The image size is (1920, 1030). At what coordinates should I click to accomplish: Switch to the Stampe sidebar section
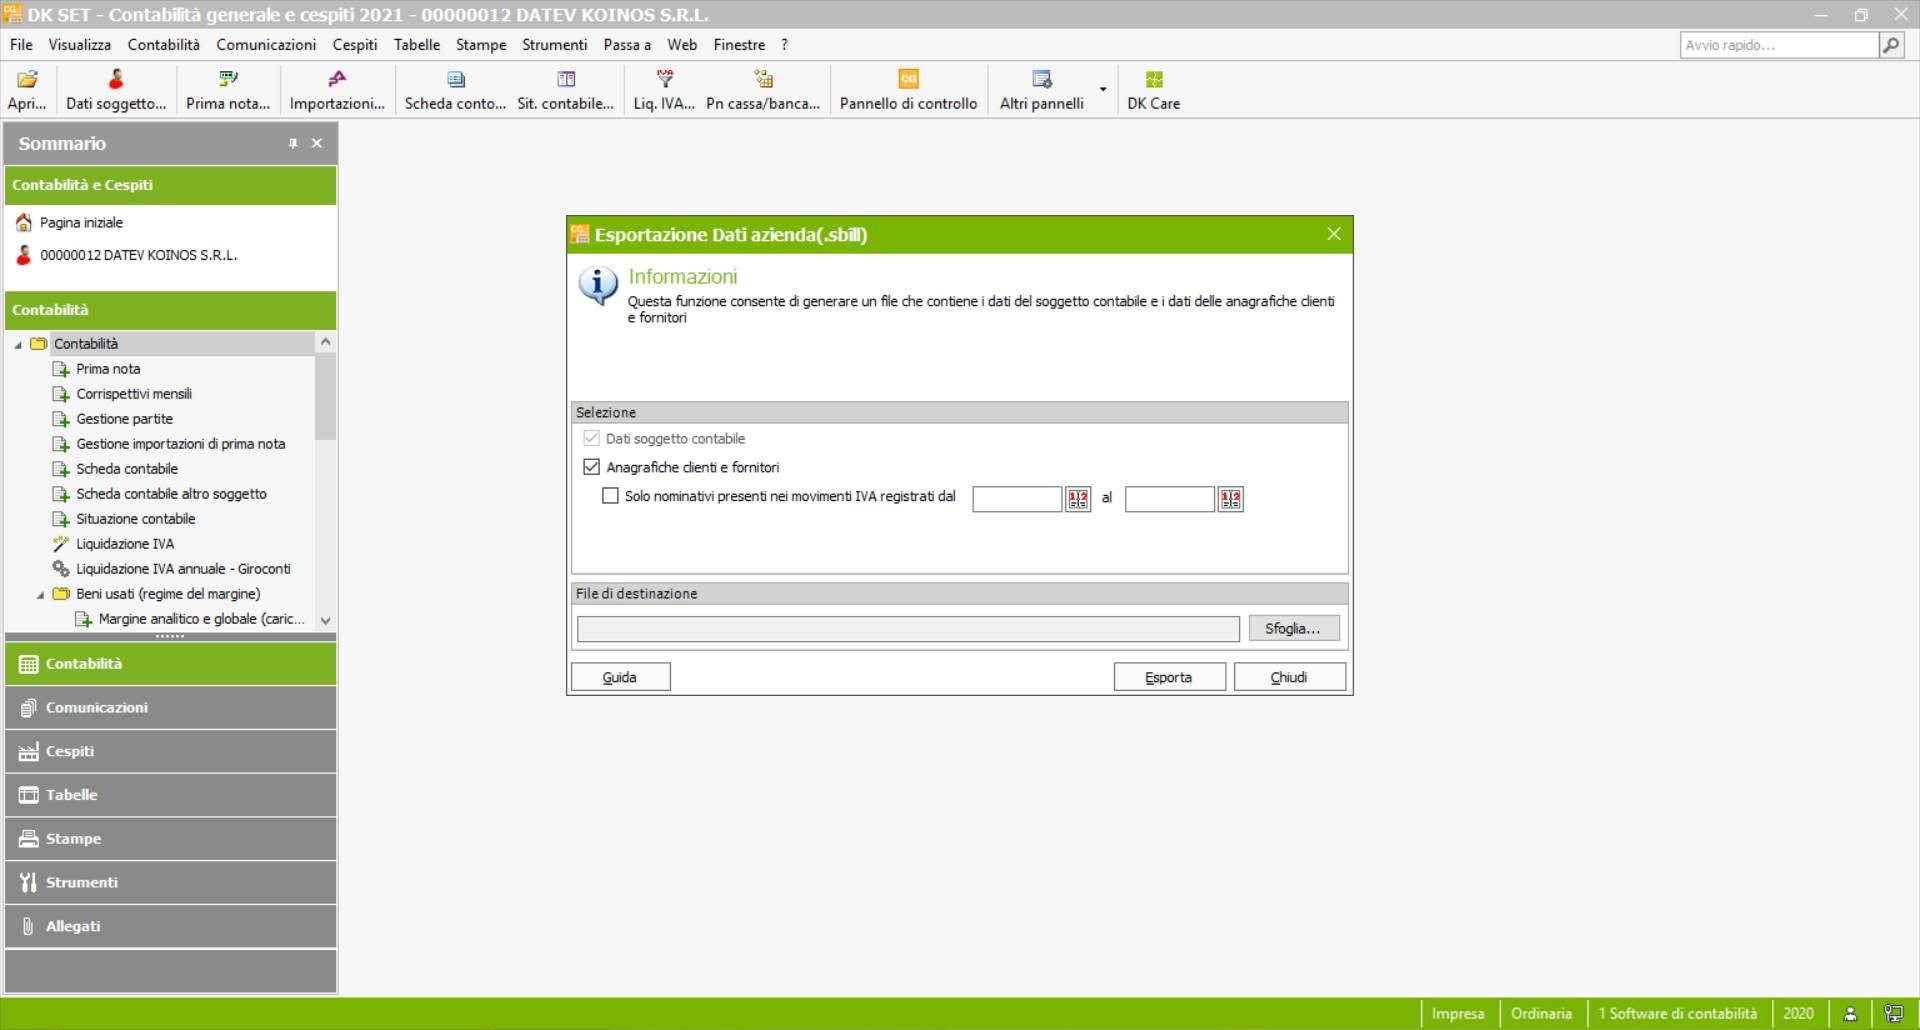(170, 838)
